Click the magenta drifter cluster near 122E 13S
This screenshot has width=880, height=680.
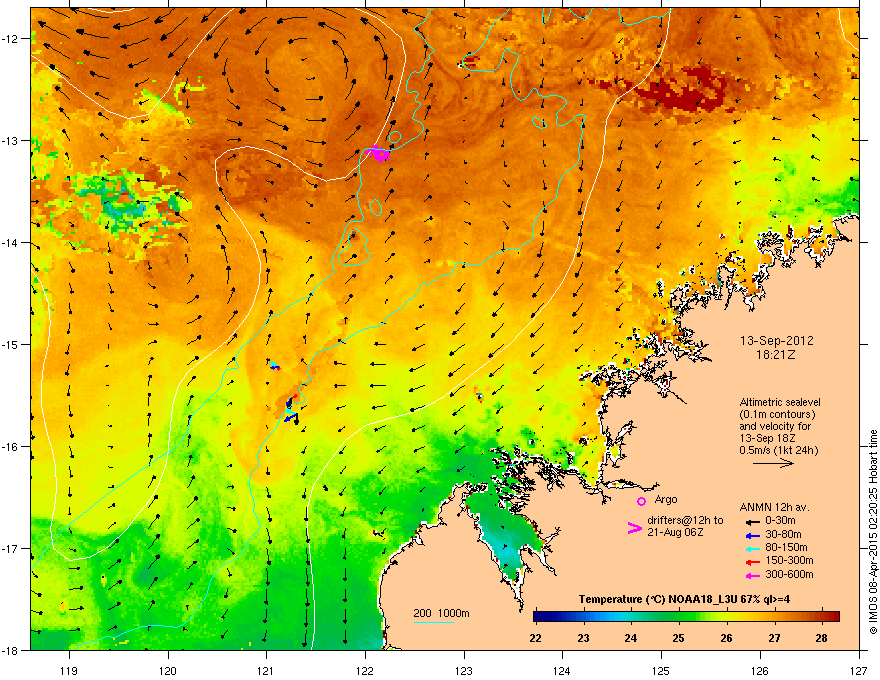[x=378, y=153]
